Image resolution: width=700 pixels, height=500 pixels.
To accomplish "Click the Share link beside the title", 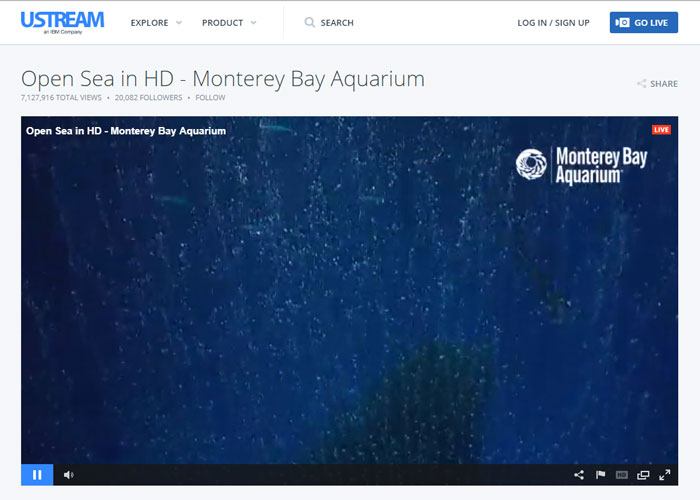I will point(658,83).
